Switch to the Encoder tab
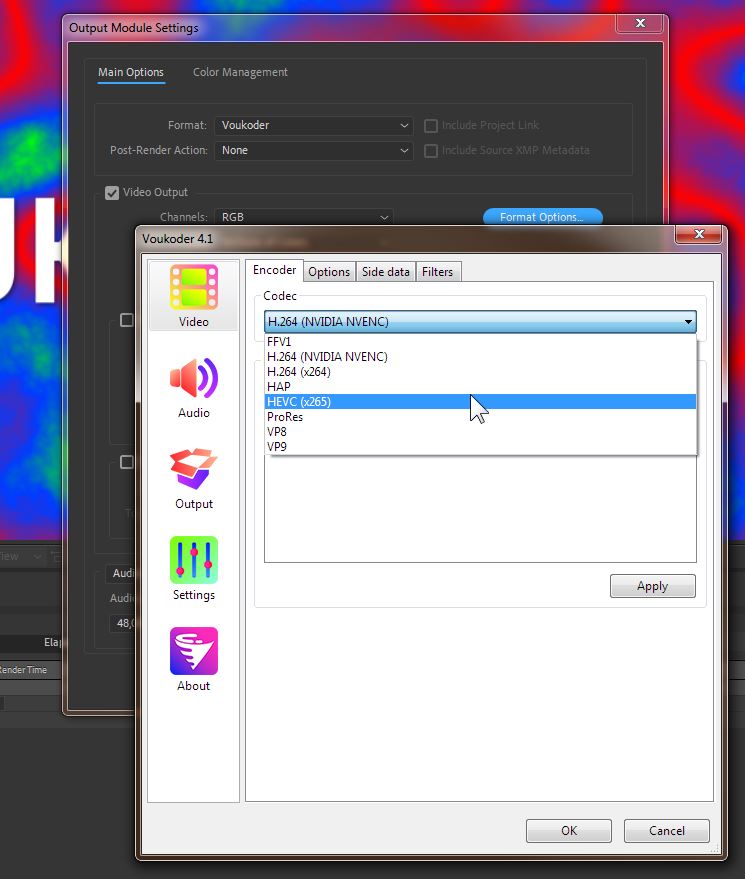The image size is (745, 879). click(274, 270)
